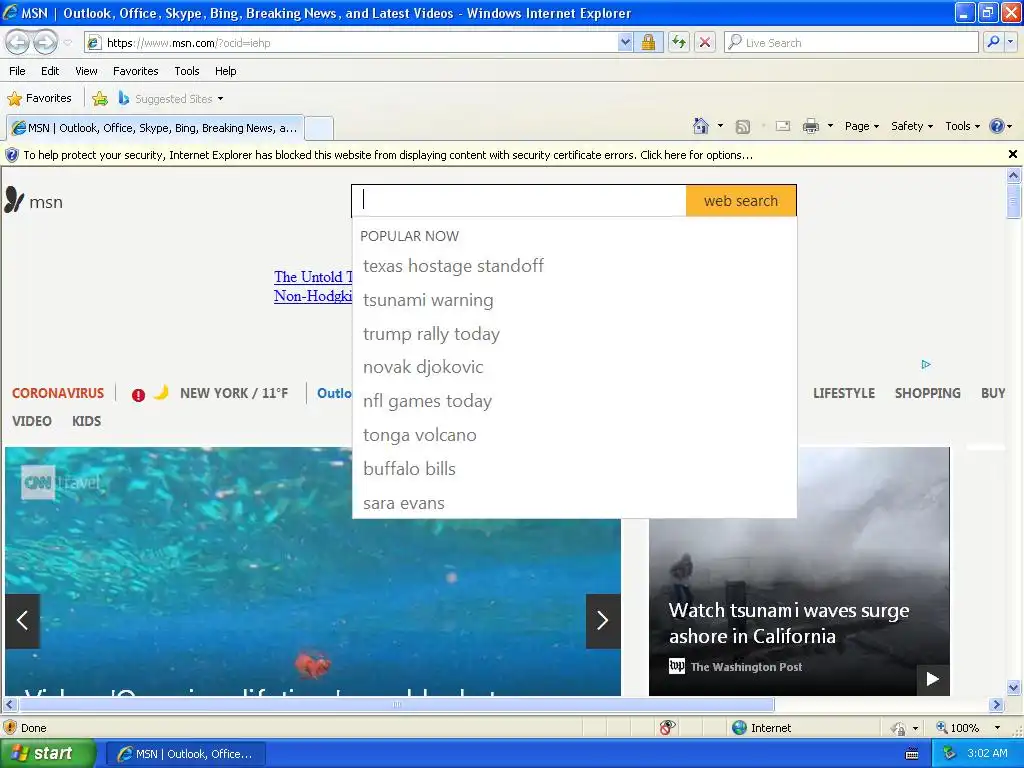Open the Page dropdown menu
Screen dimensions: 1024x768
click(861, 126)
